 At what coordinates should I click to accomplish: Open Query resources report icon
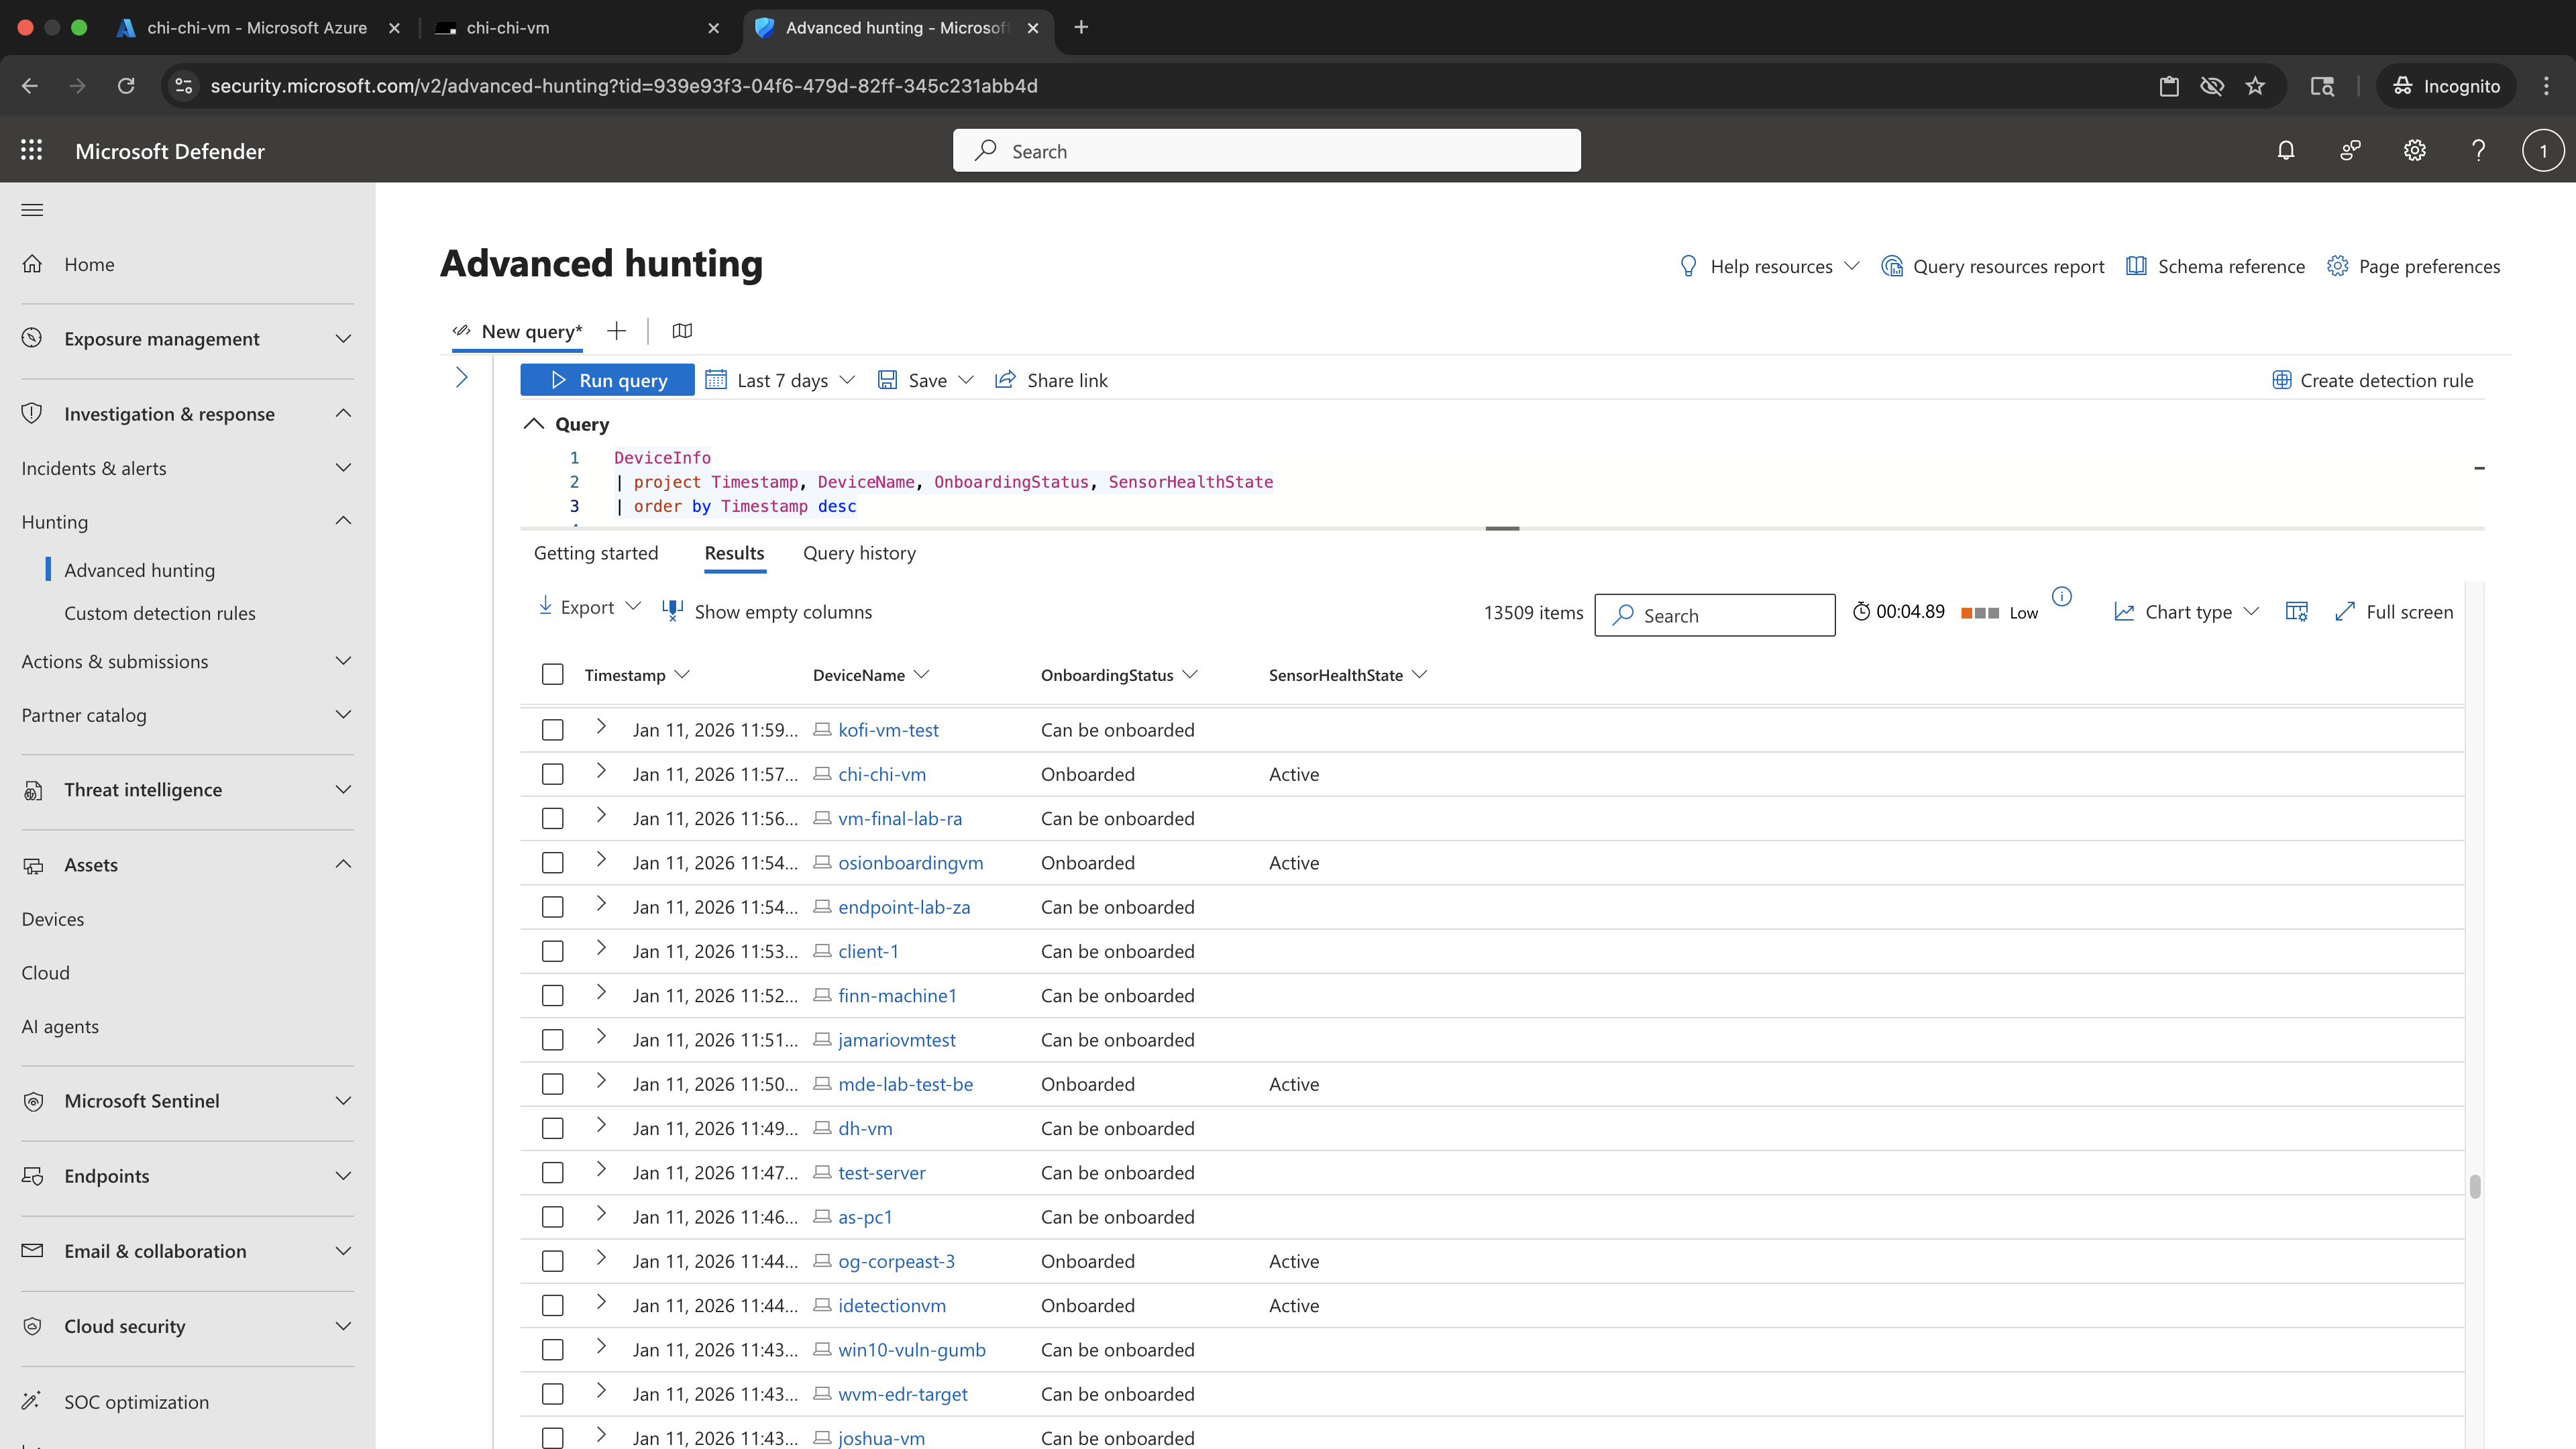pos(1892,266)
